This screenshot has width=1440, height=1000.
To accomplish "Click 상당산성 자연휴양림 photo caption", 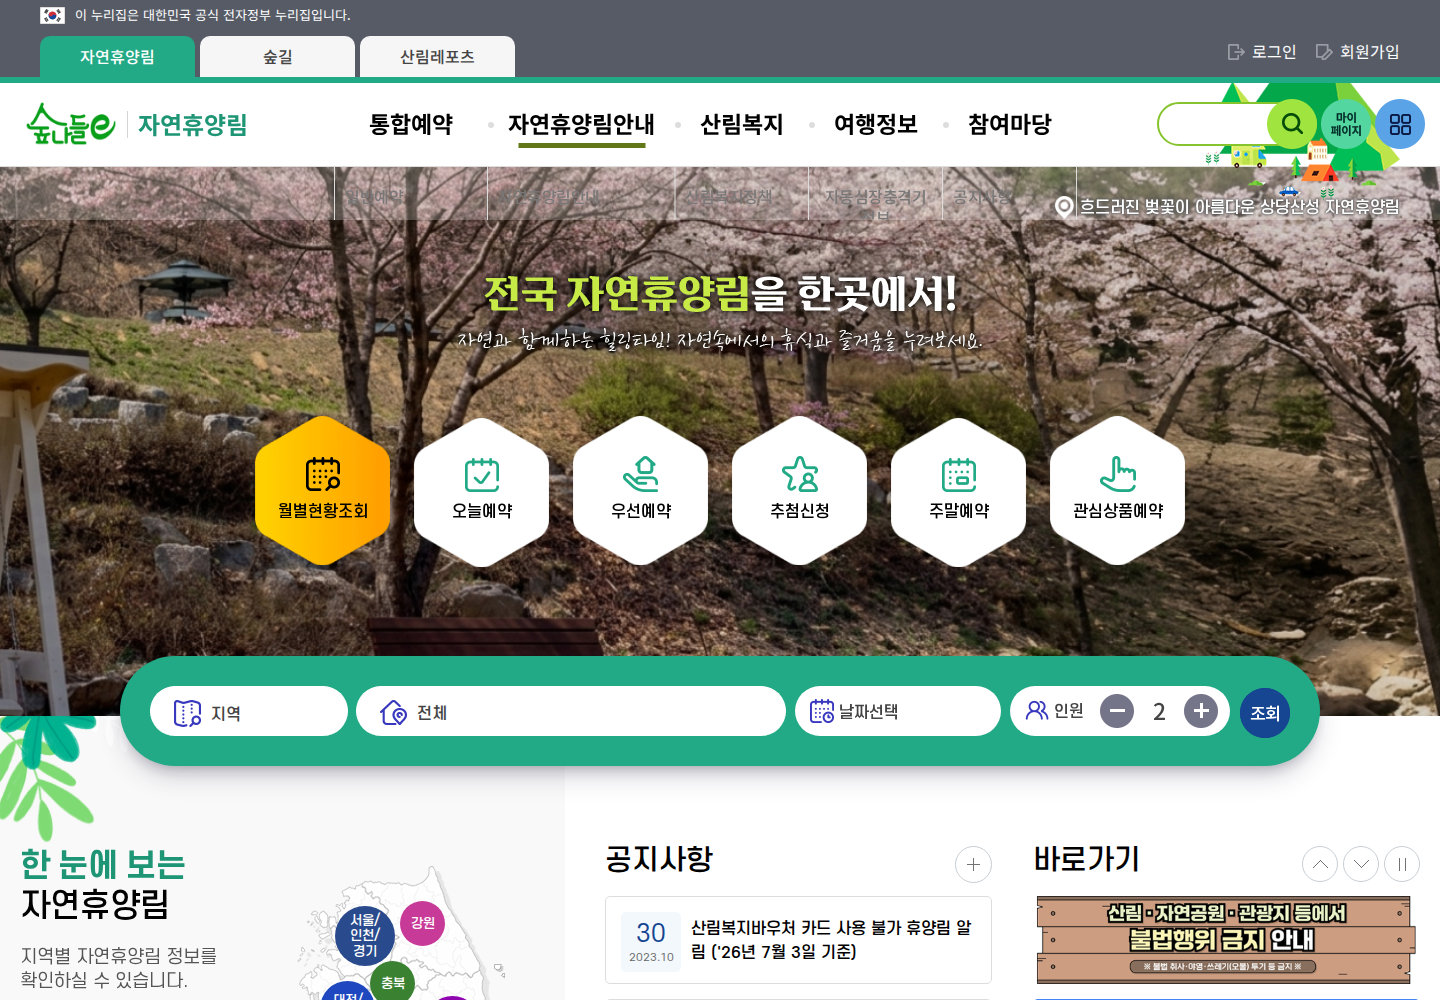I will tap(1240, 207).
